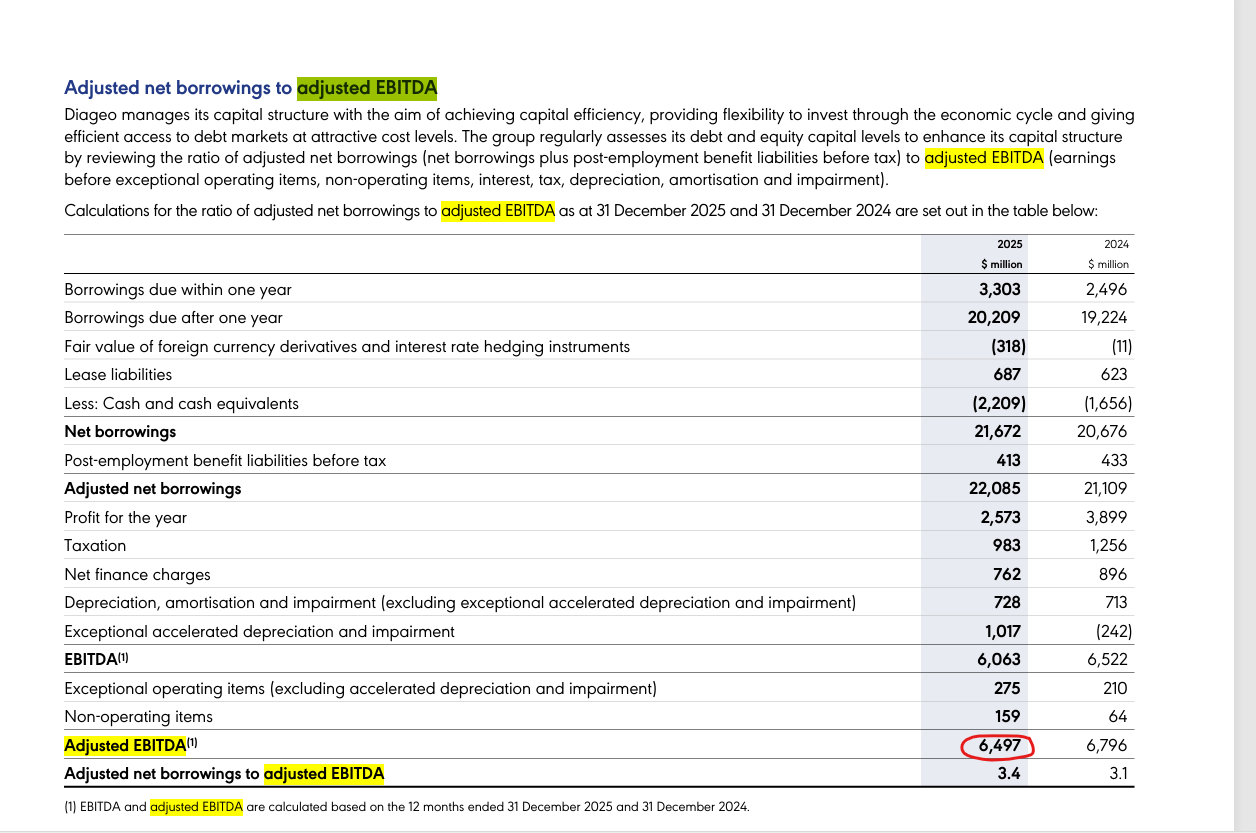
Task: Click the 2024 column header
Action: pos(1115,244)
